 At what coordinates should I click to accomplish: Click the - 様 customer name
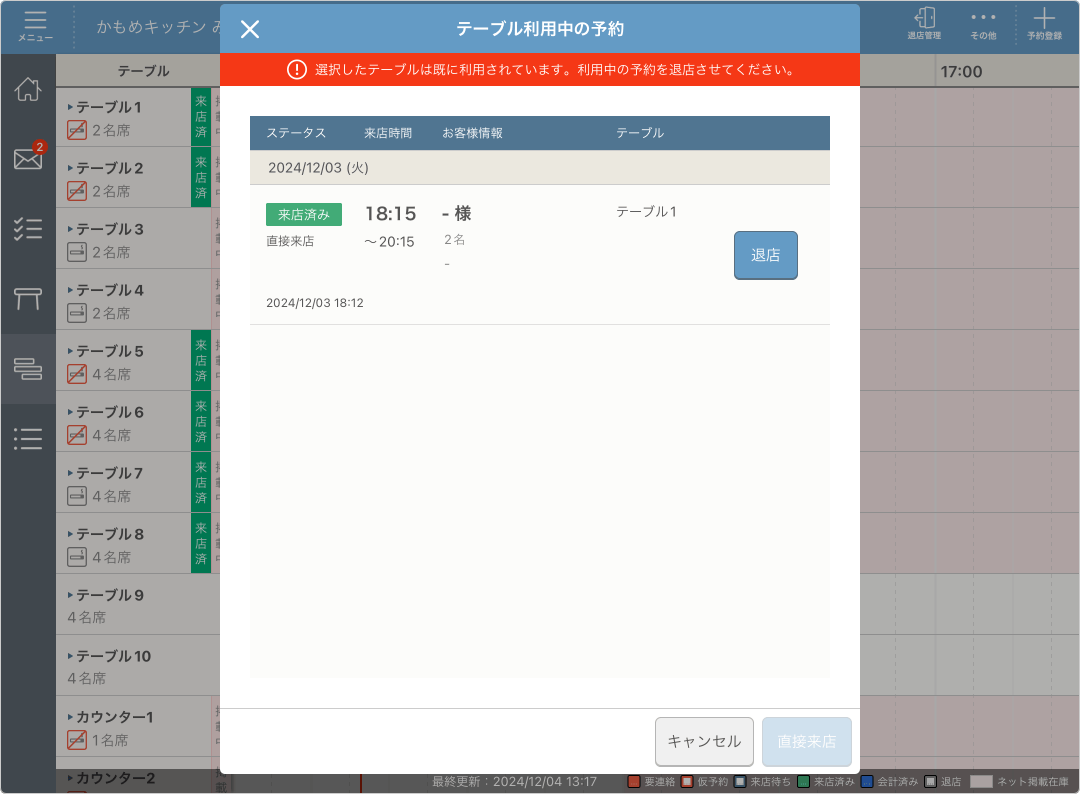click(457, 214)
